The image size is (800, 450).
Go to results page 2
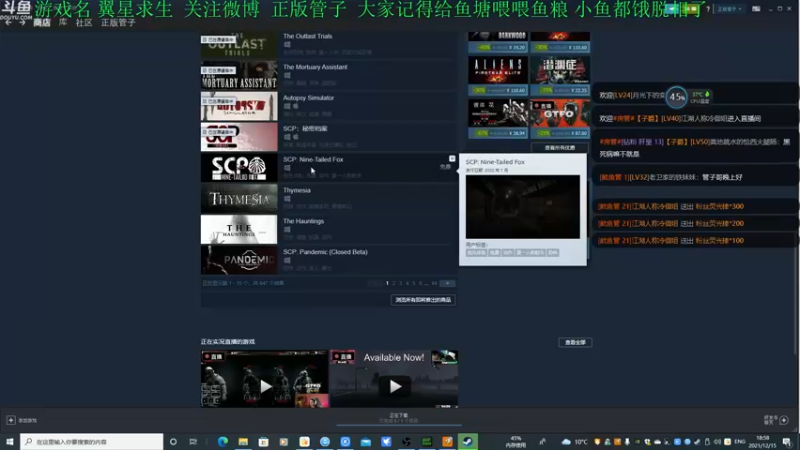[x=394, y=283]
